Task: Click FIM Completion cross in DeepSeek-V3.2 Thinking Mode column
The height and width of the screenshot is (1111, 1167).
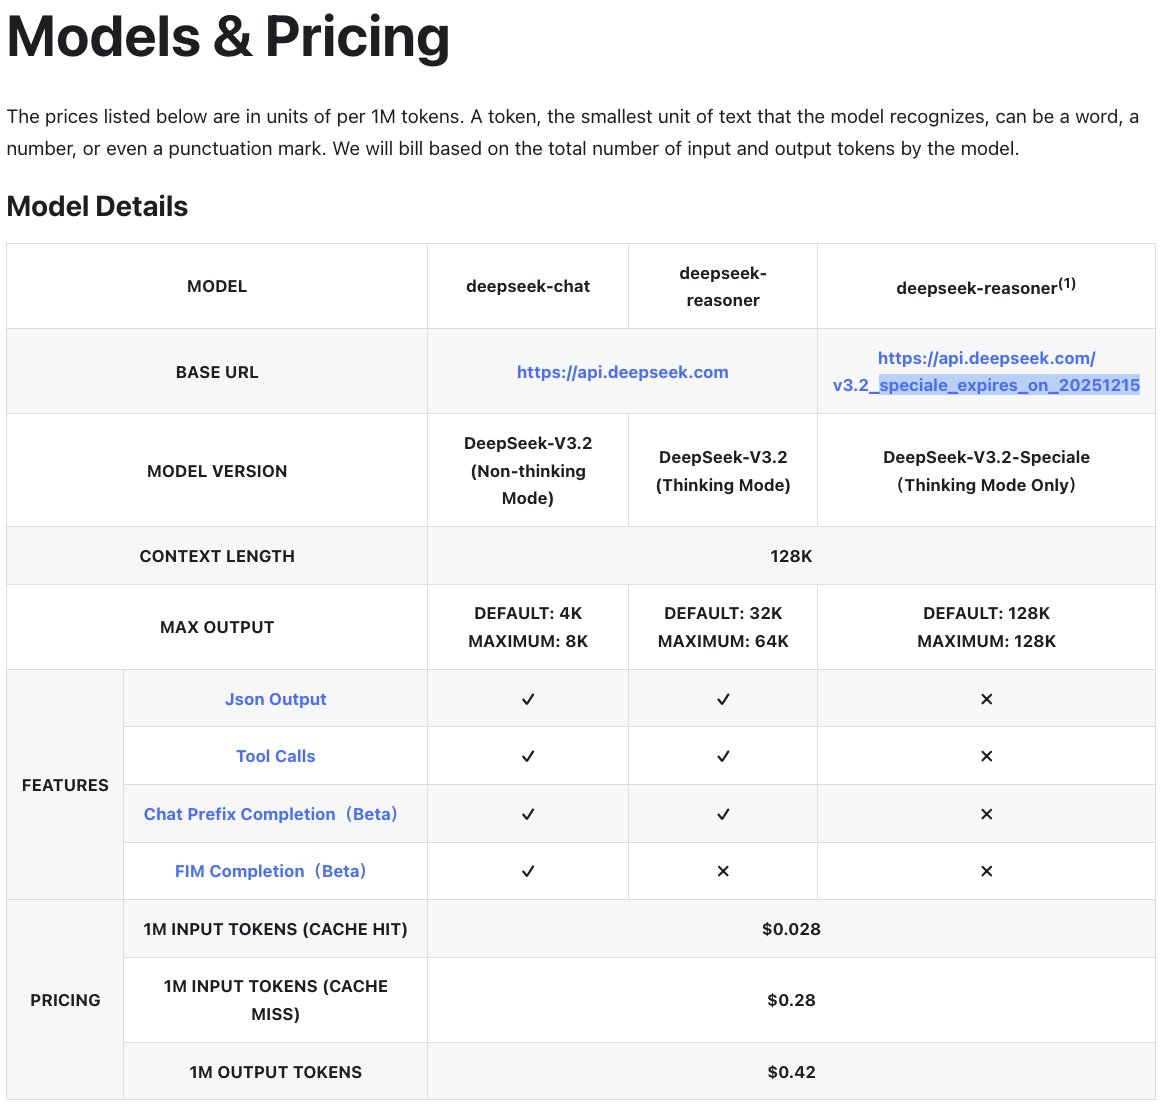Action: (723, 871)
